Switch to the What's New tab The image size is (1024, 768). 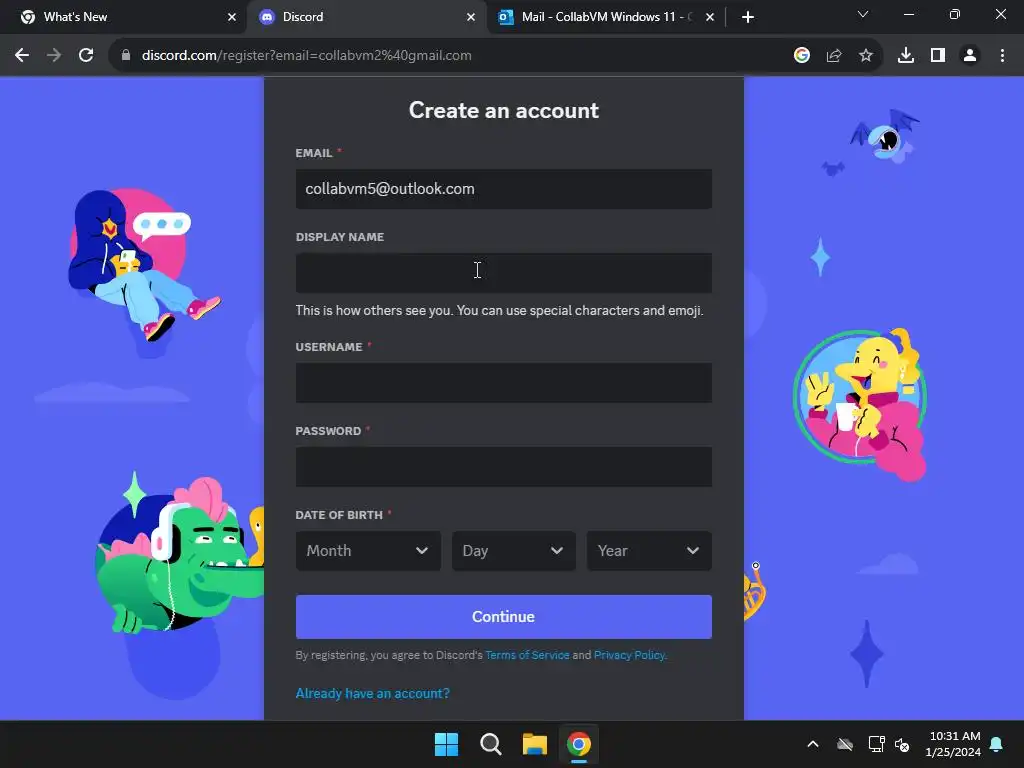pyautogui.click(x=124, y=17)
